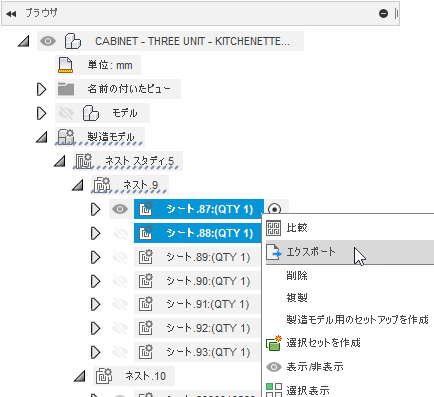Click the 製造モデル icon
Viewport: 434px width, 397px height.
[65, 137]
